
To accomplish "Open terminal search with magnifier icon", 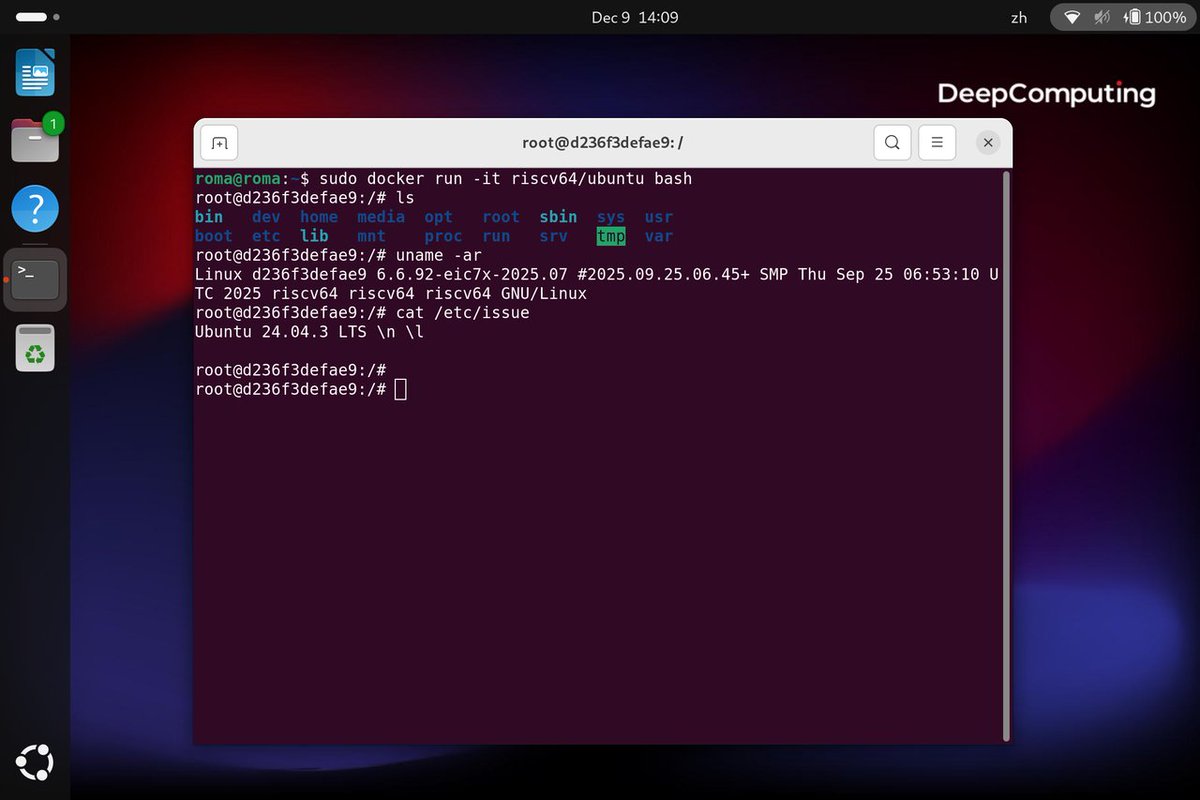I will (892, 143).
